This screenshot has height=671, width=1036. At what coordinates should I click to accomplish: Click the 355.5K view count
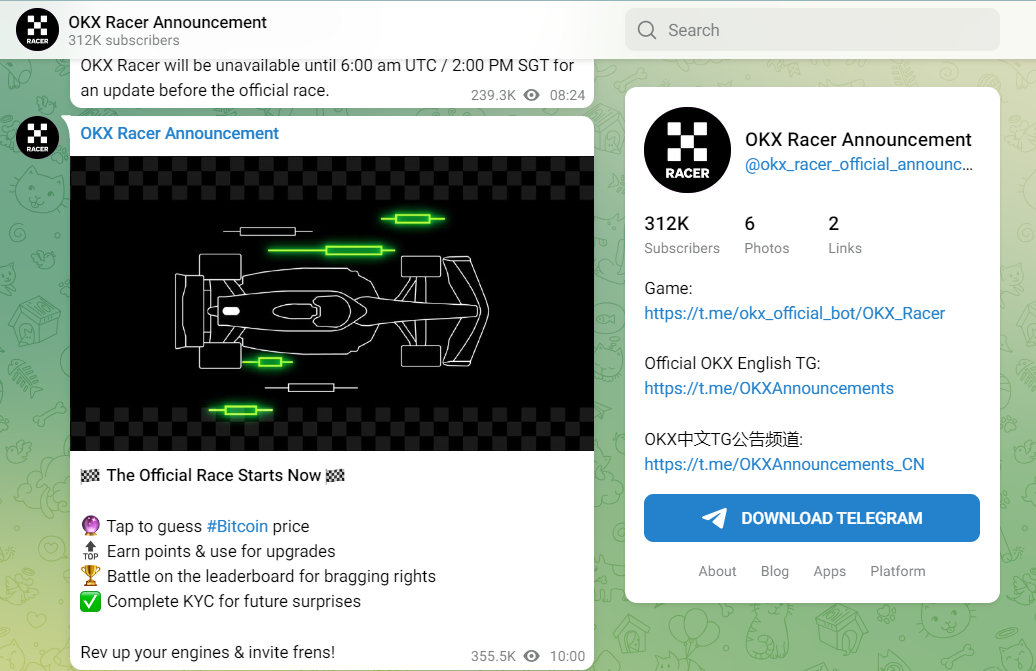click(493, 656)
